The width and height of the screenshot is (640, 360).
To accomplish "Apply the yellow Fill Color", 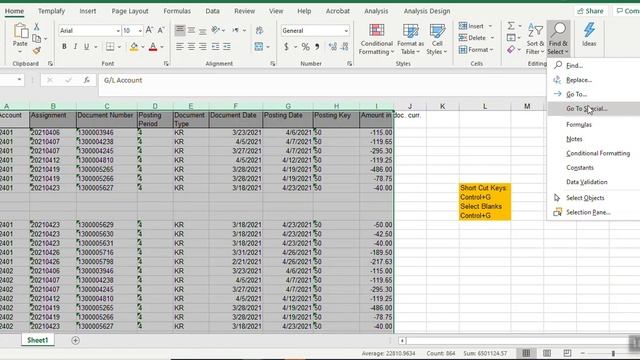I will click(134, 47).
